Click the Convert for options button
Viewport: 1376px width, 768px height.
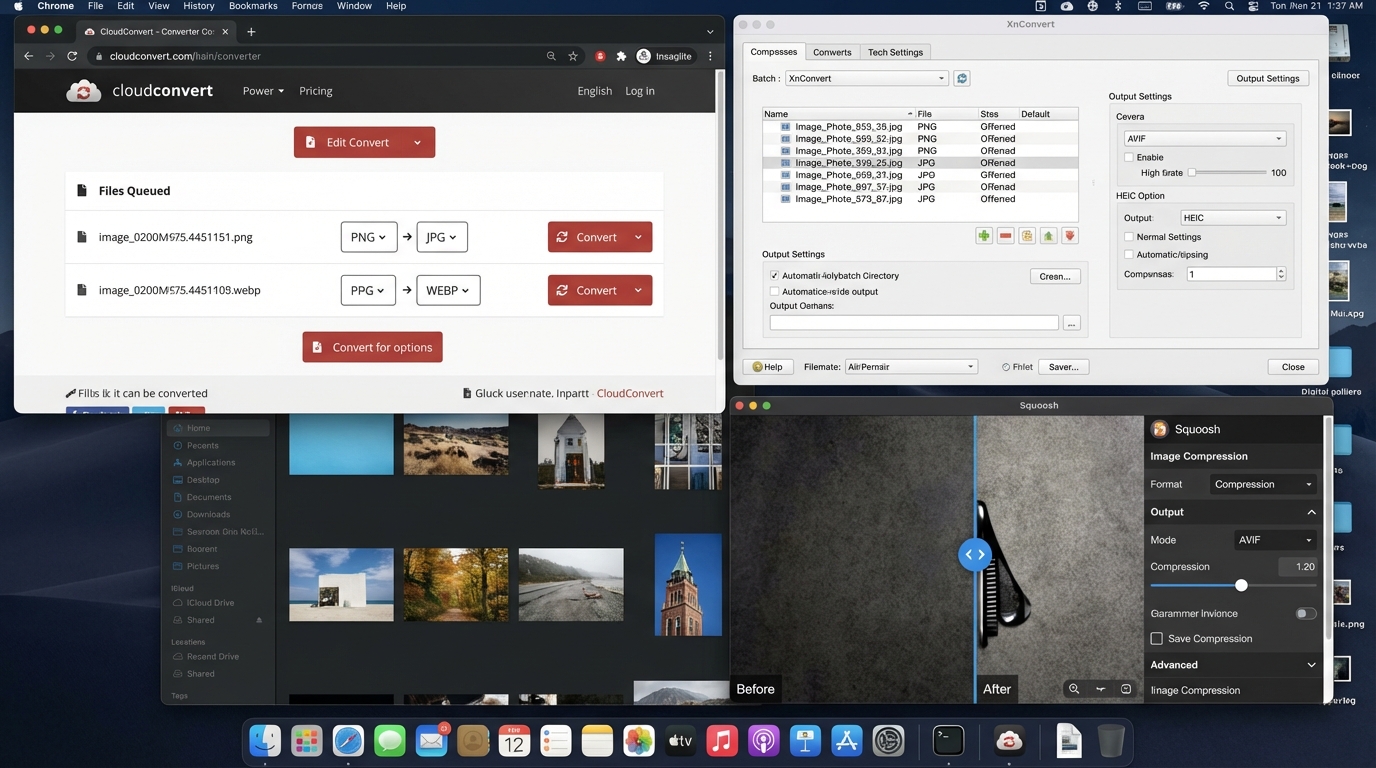click(x=372, y=347)
